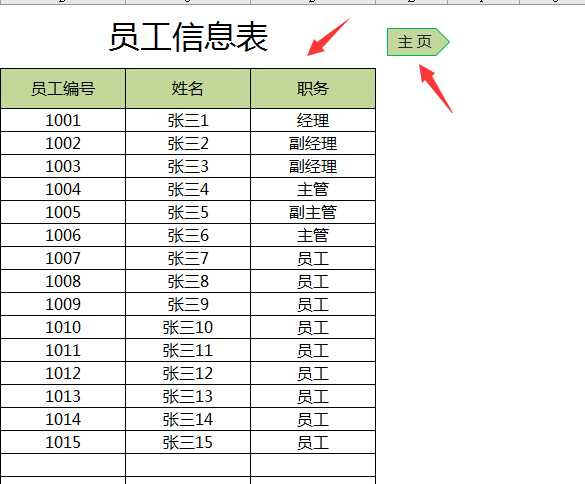
Task: Click the 员工 cell in row 1012
Action: (313, 373)
